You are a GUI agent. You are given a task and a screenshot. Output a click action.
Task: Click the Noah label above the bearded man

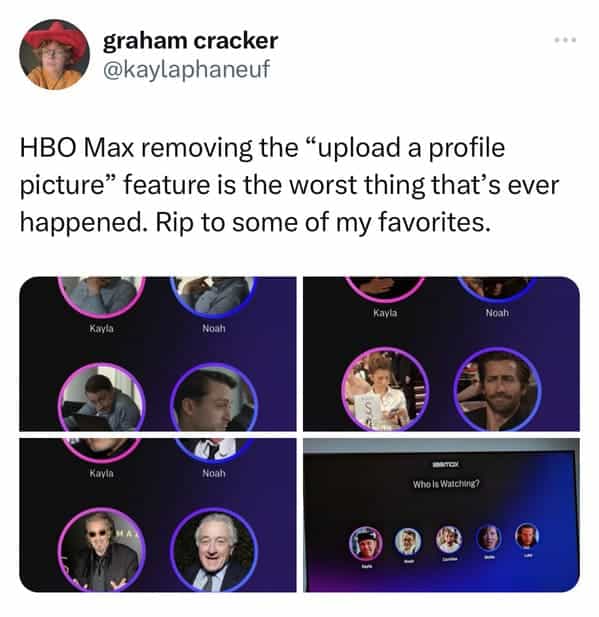pos(497,313)
